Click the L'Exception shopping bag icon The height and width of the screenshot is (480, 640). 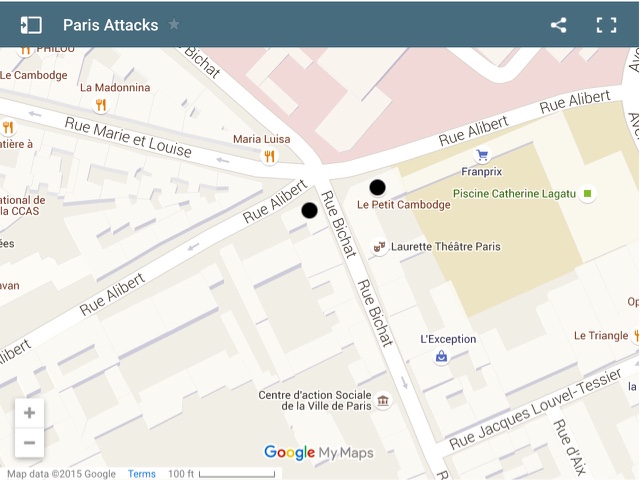[x=441, y=357]
